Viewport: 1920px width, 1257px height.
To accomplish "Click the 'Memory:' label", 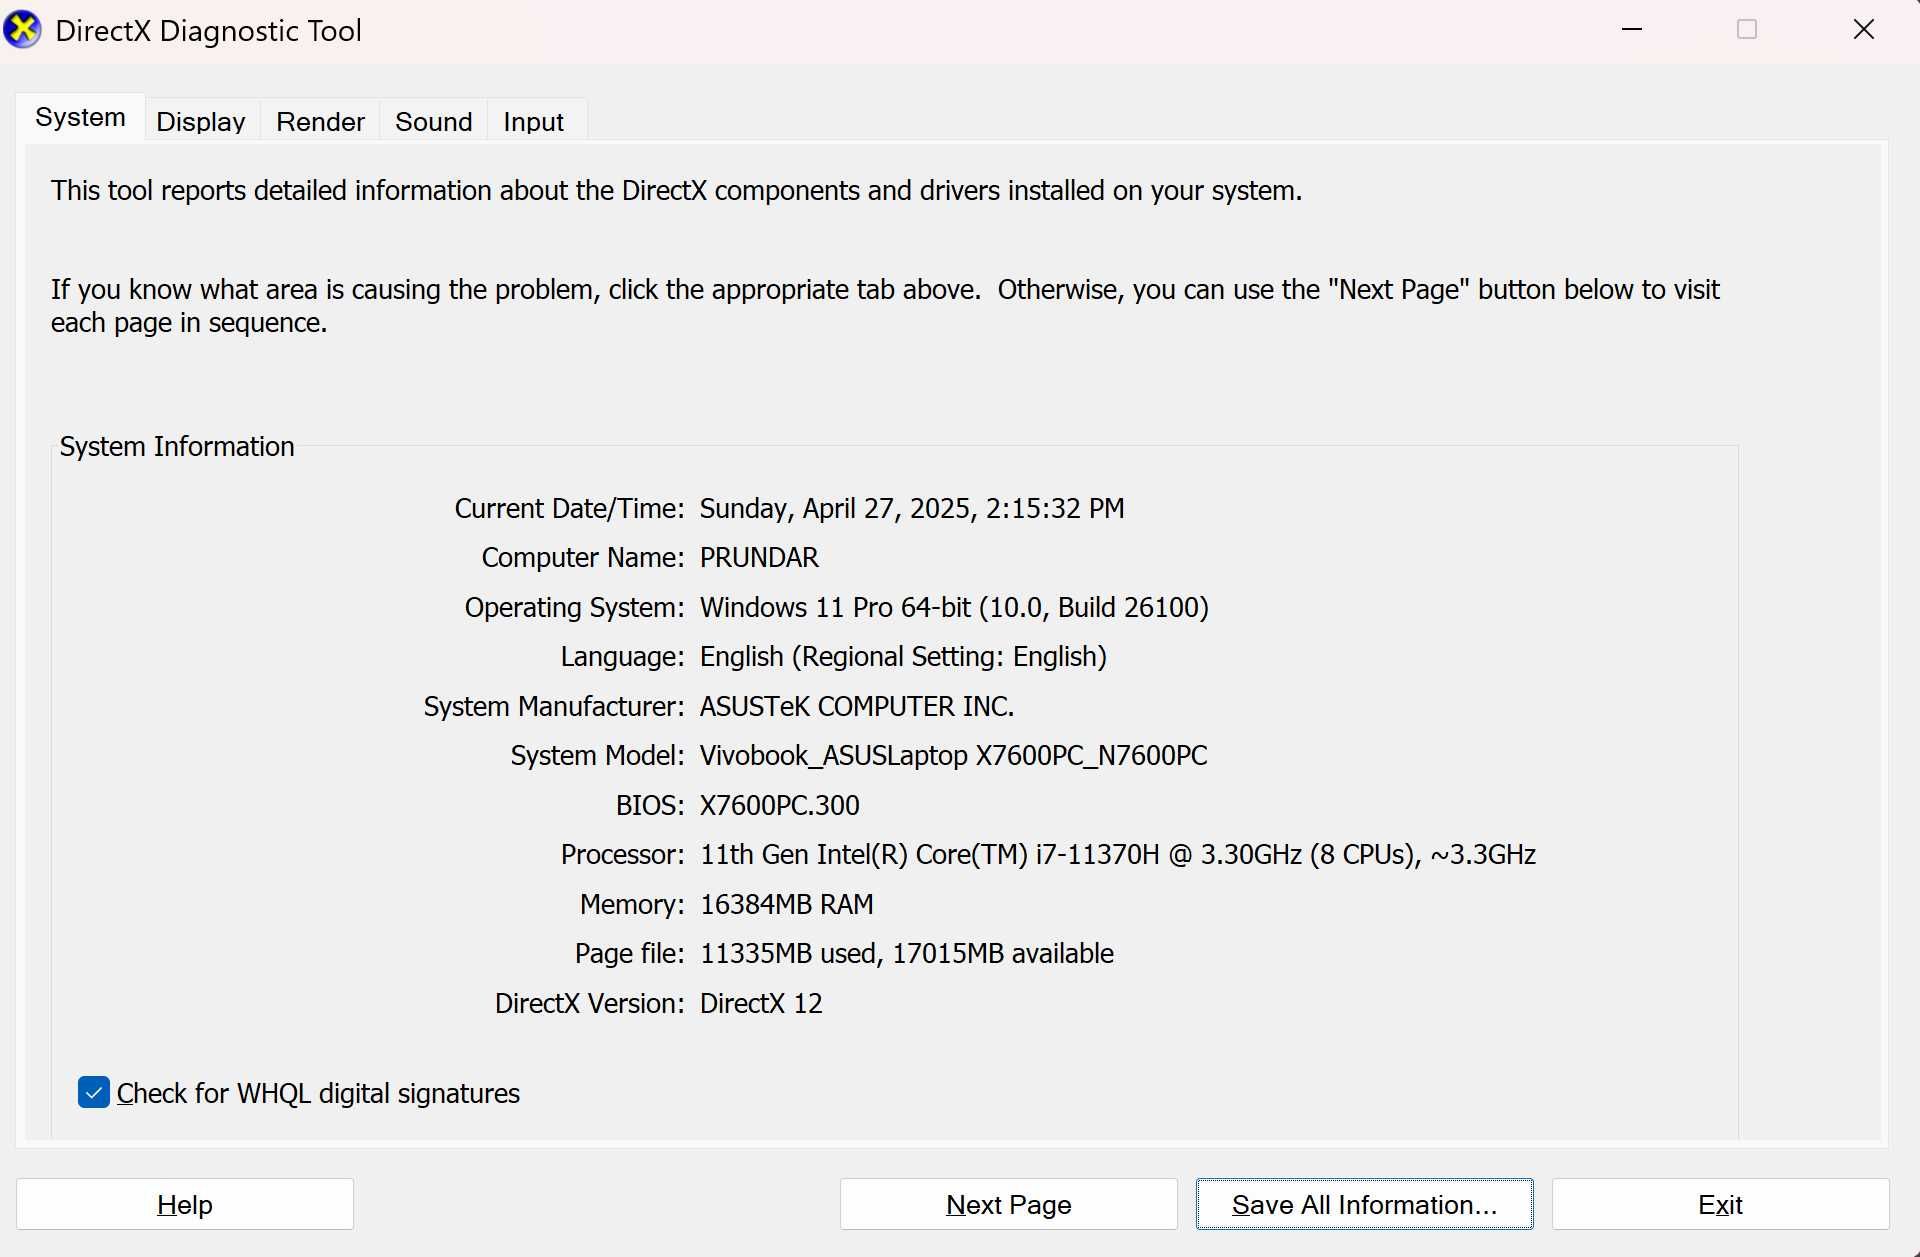I will click(x=632, y=904).
